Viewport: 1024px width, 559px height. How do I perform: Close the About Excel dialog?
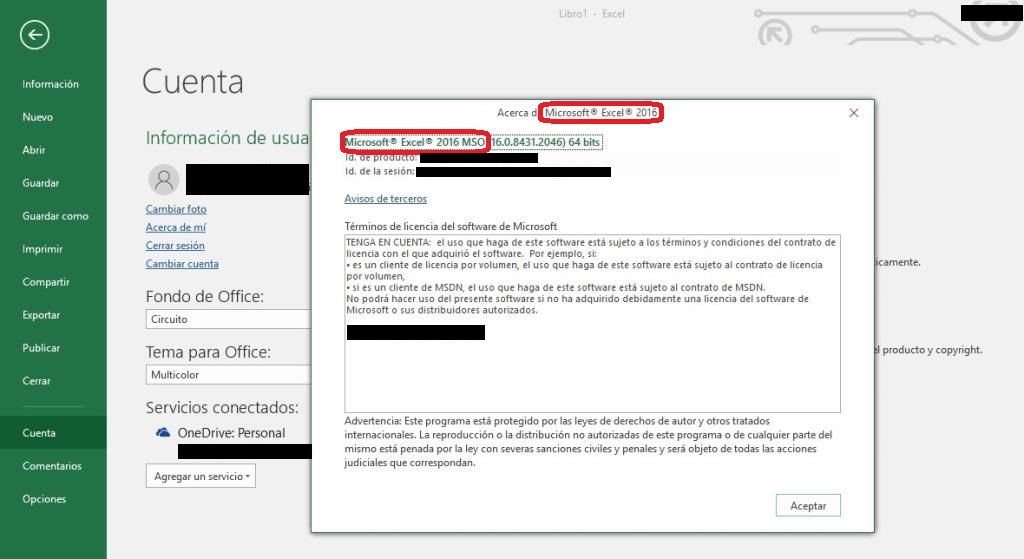click(854, 113)
